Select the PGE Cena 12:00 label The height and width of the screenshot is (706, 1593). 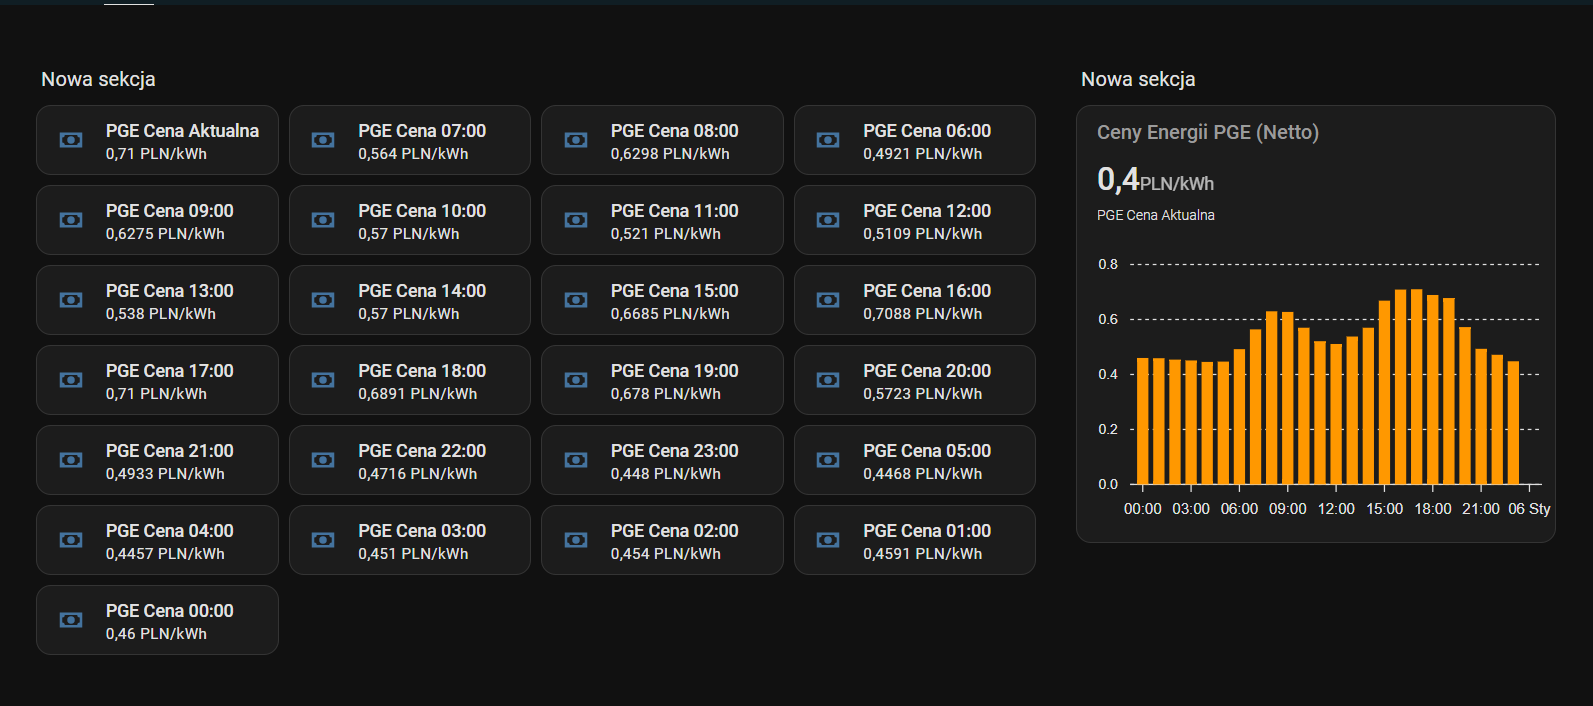tap(927, 211)
